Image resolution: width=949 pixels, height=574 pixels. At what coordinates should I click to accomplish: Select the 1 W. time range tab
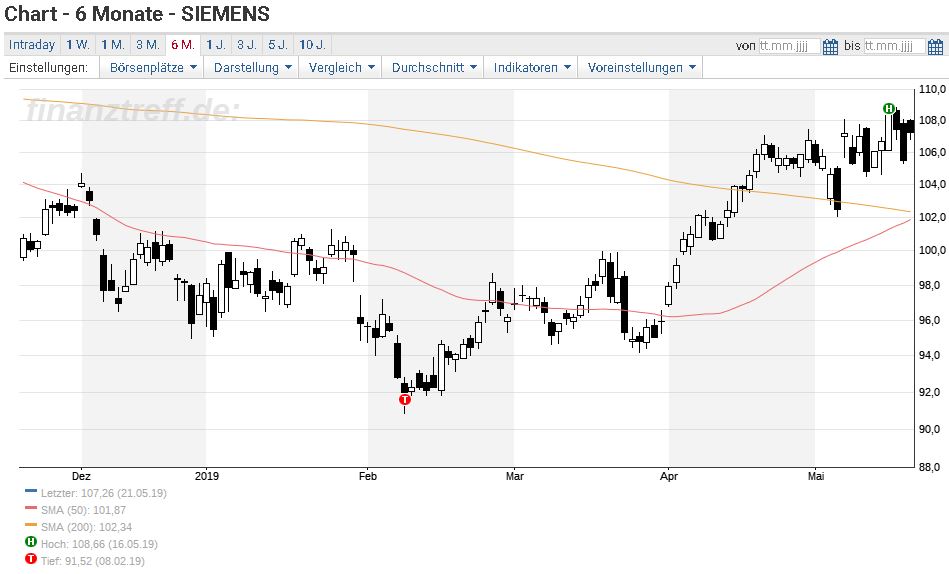77,45
